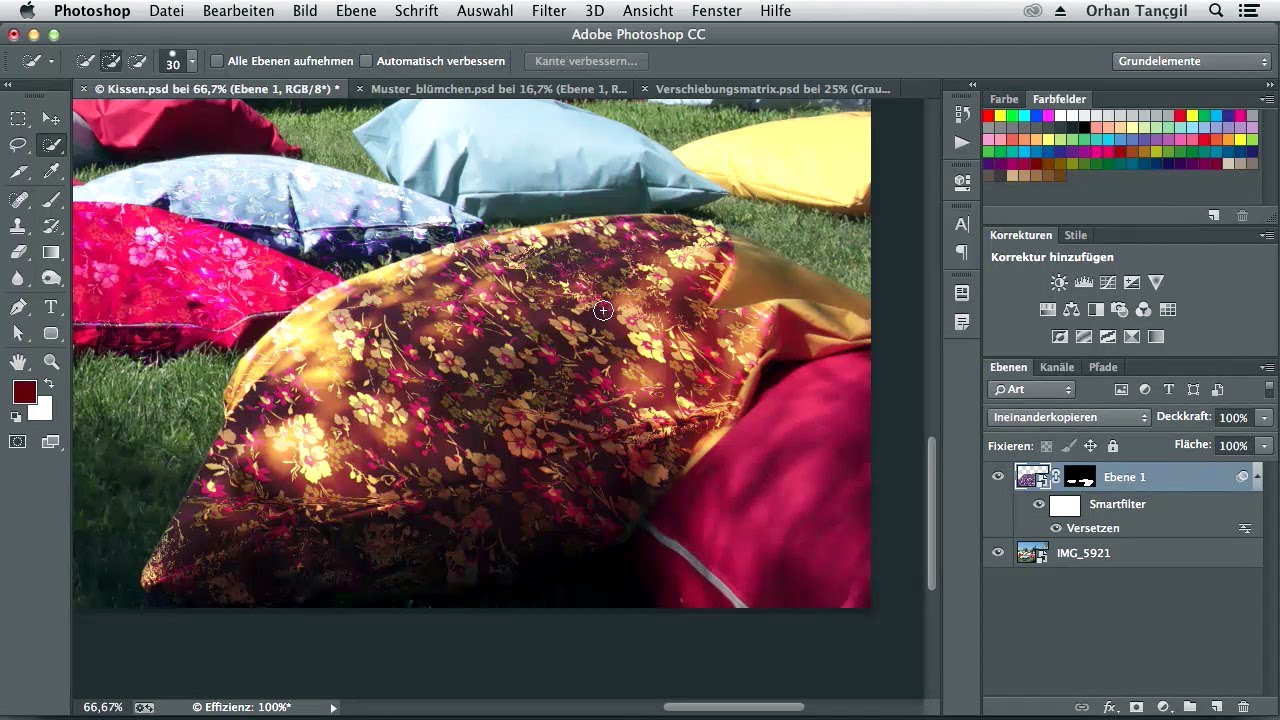The width and height of the screenshot is (1280, 720).
Task: Add a Photo Filter adjustment
Action: tap(1120, 310)
